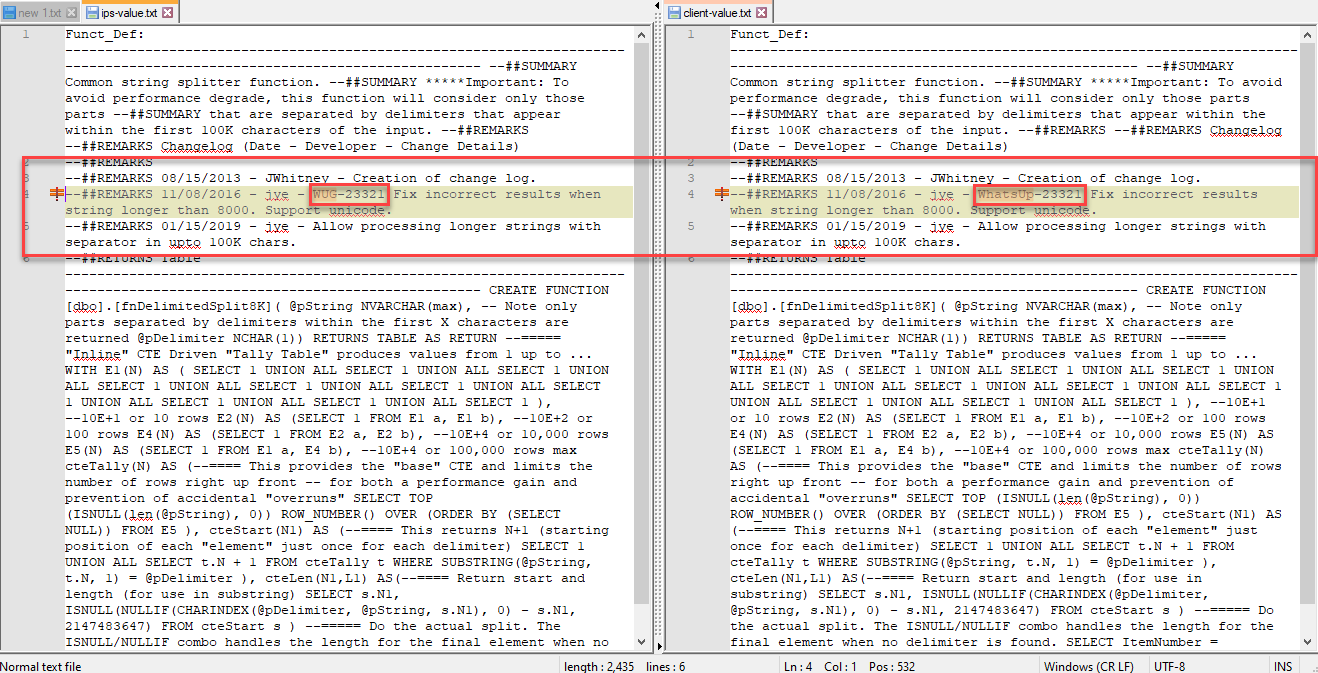Click '2147483647) FROM cteStart s )' in left pane

[181, 626]
